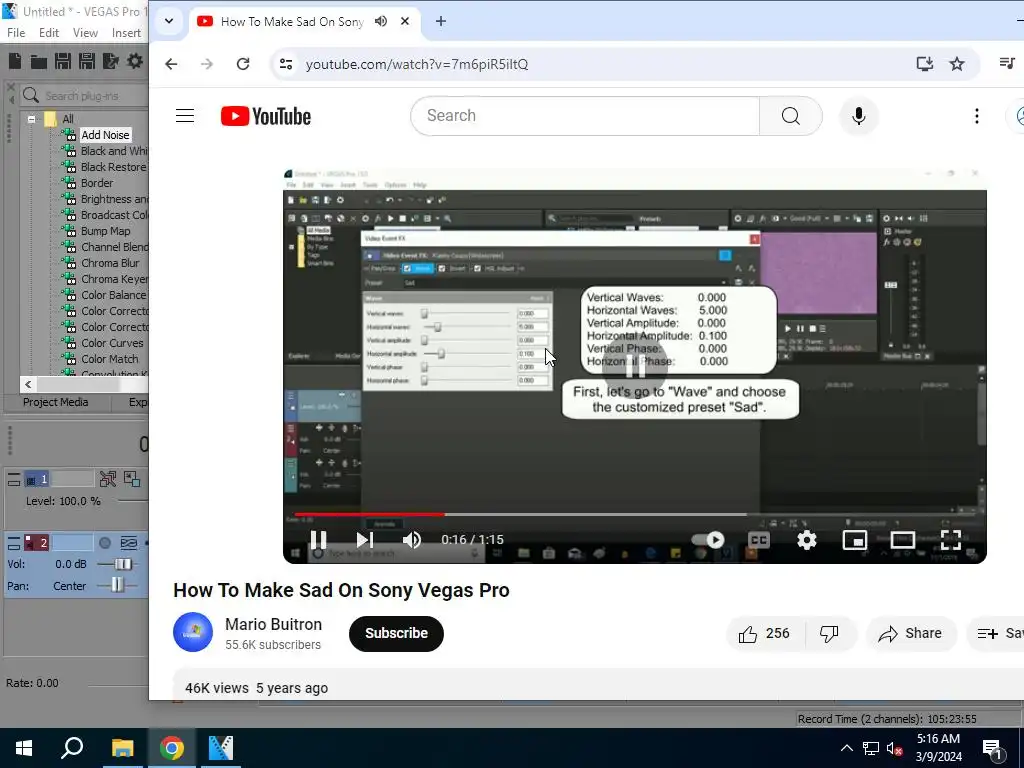Screen dimensions: 1024x768
Task: Open the File menu in VEGAS
Action: coord(16,33)
